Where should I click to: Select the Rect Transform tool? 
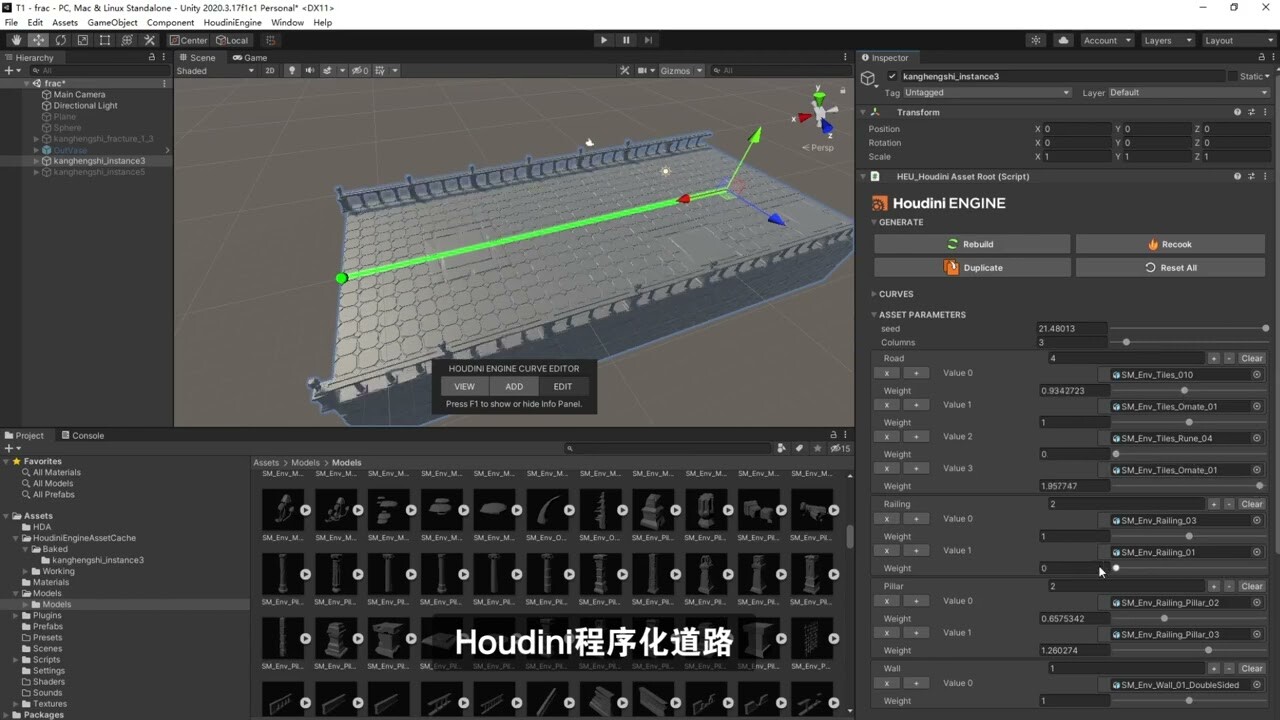coord(105,40)
